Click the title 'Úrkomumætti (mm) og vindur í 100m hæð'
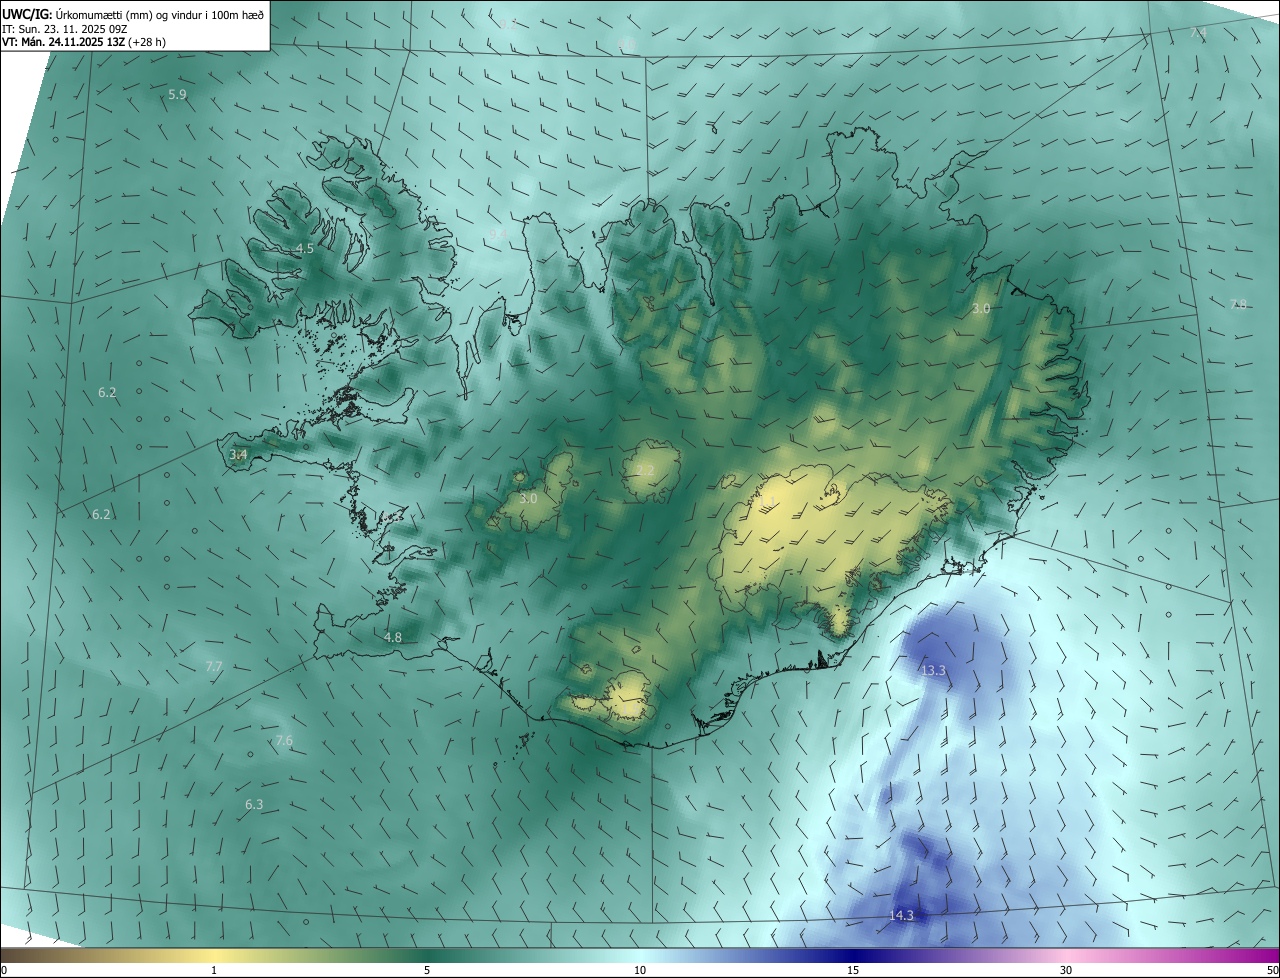1280x978 pixels. tap(160, 13)
